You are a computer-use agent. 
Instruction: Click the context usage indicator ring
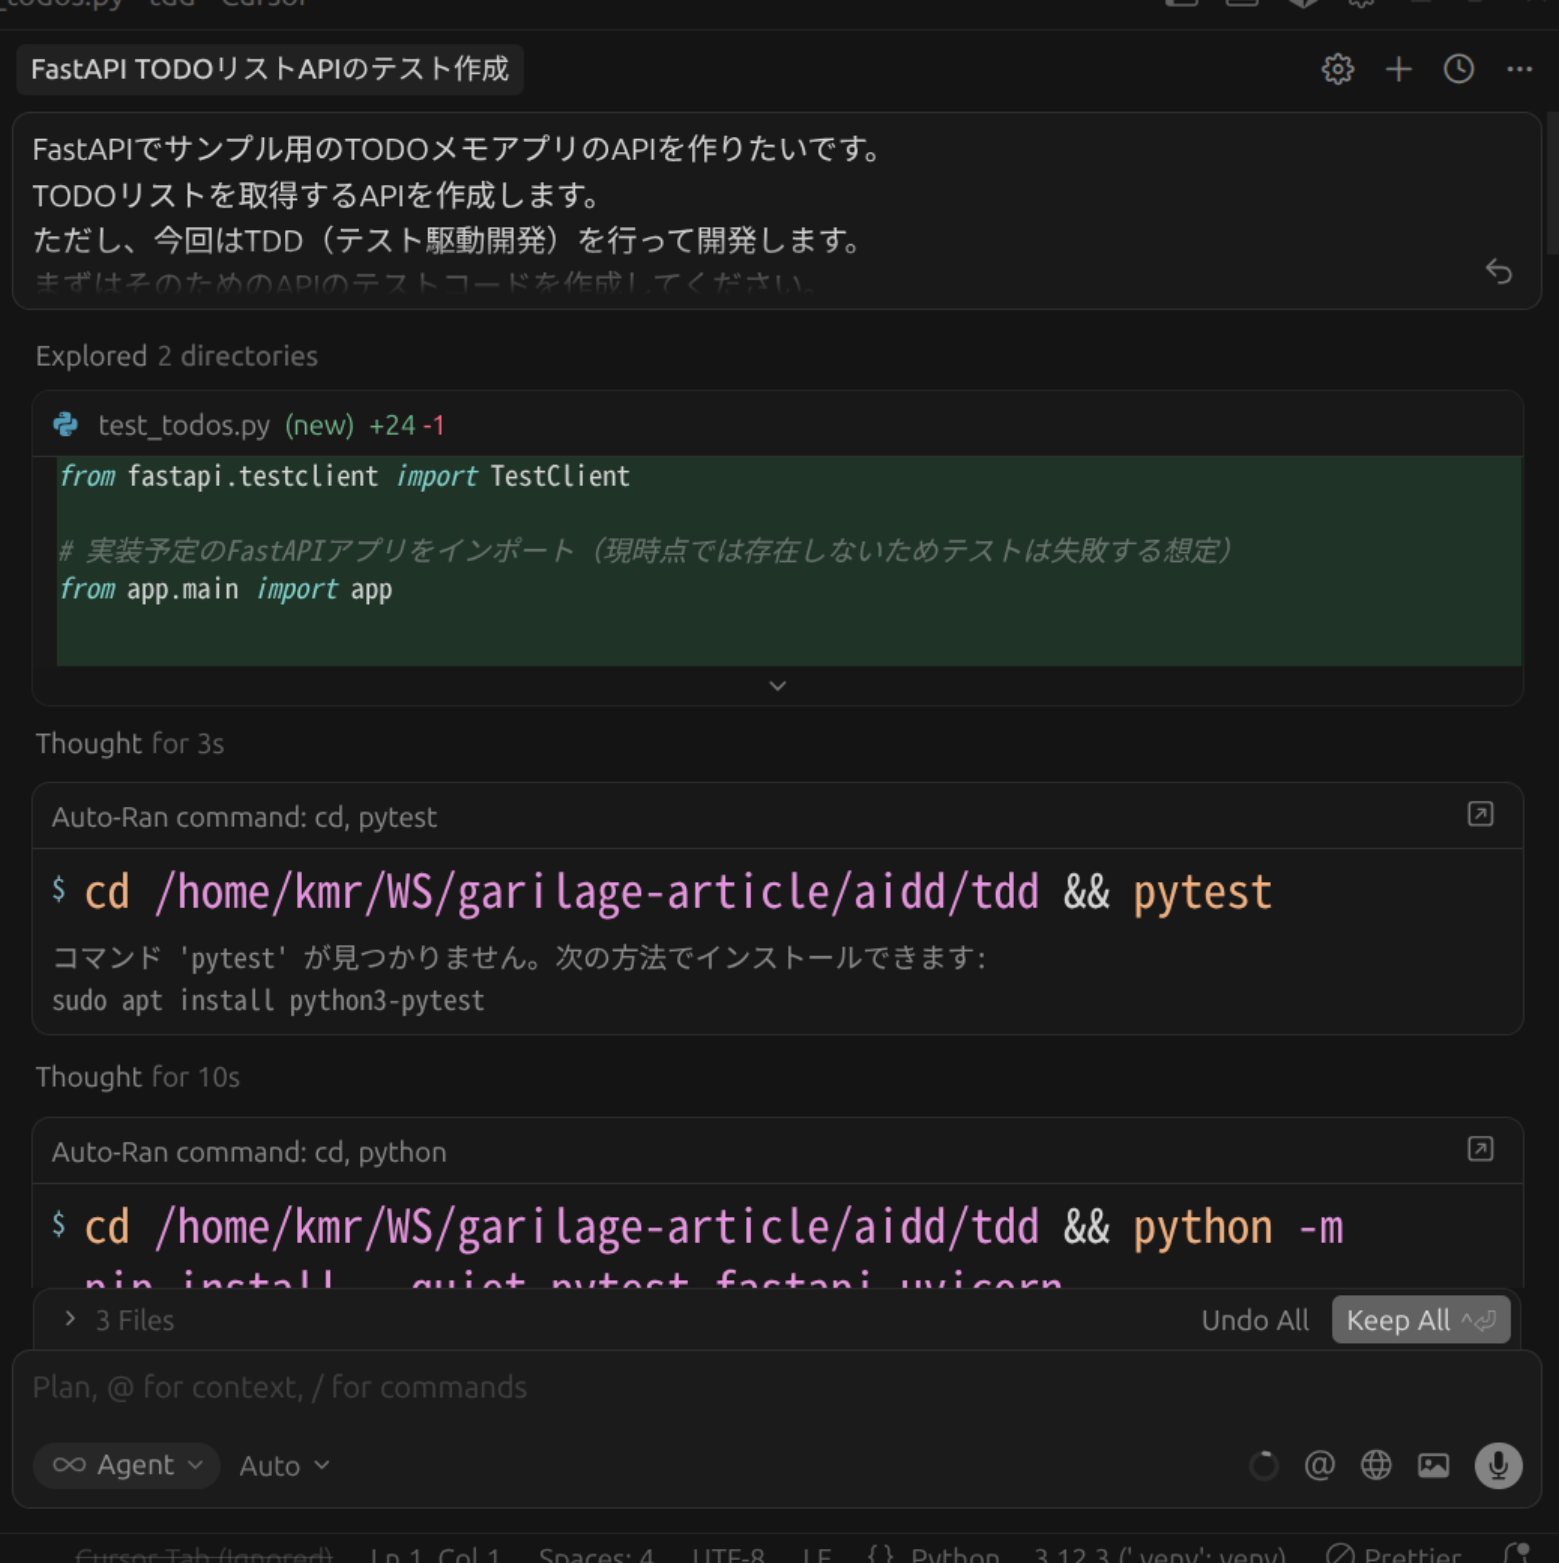[1263, 1465]
